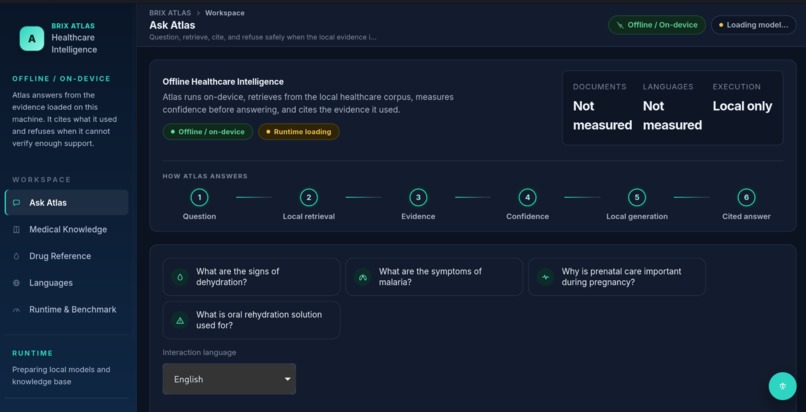
Task: Choose the oral rehydration solution question
Action: (x=251, y=320)
